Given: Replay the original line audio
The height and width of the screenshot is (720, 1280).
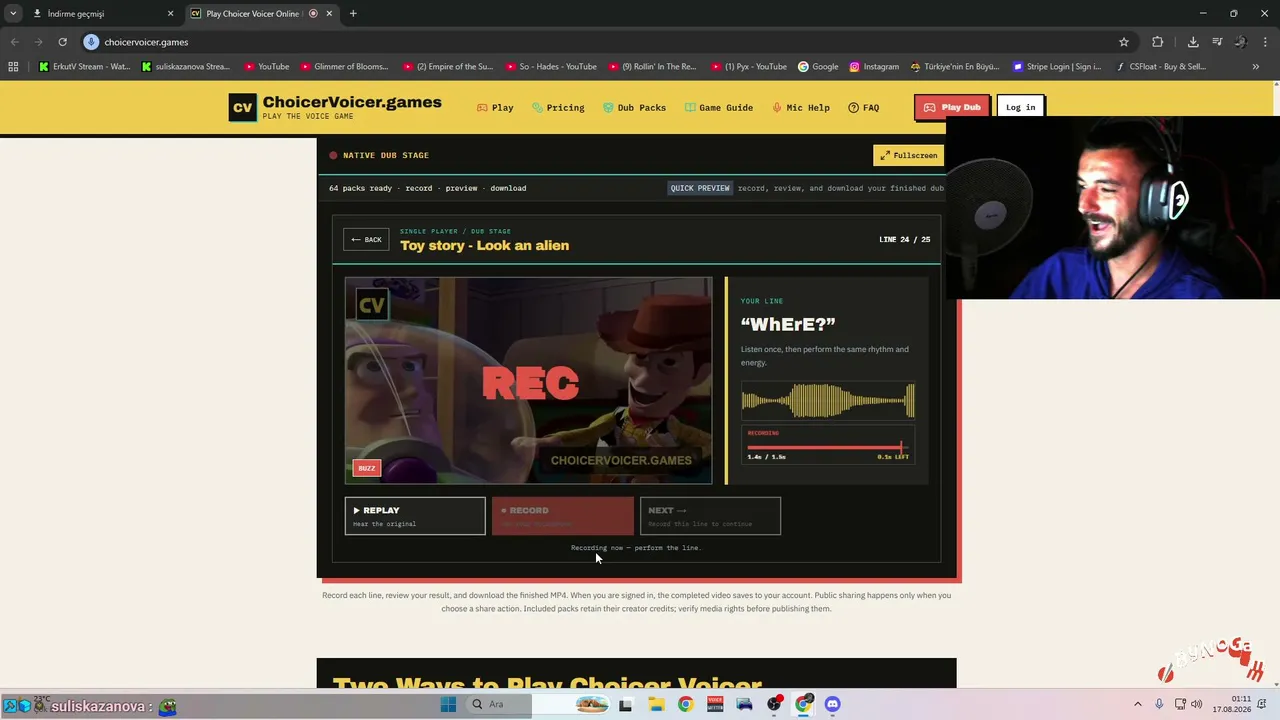Looking at the screenshot, I should pyautogui.click(x=415, y=516).
